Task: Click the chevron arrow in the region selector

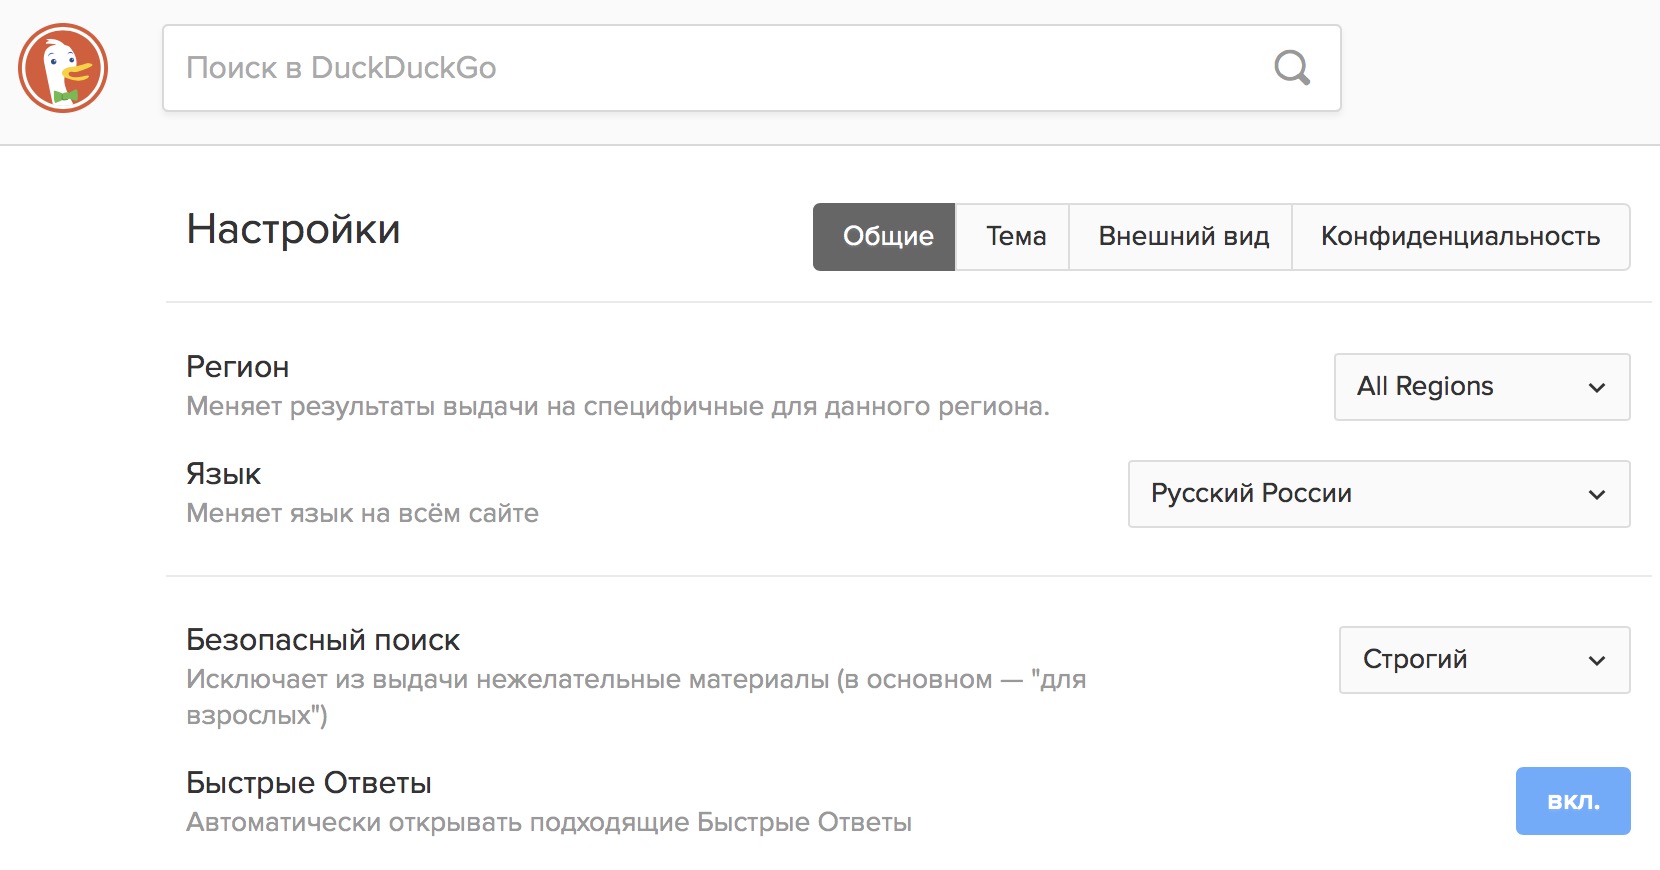Action: [1597, 388]
